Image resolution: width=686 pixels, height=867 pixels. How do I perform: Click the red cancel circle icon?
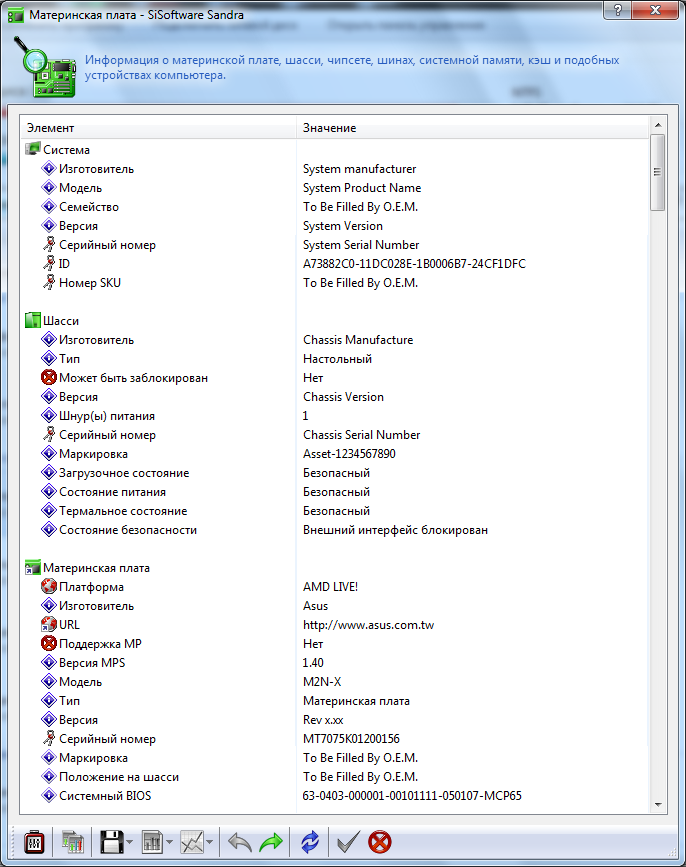coord(380,842)
